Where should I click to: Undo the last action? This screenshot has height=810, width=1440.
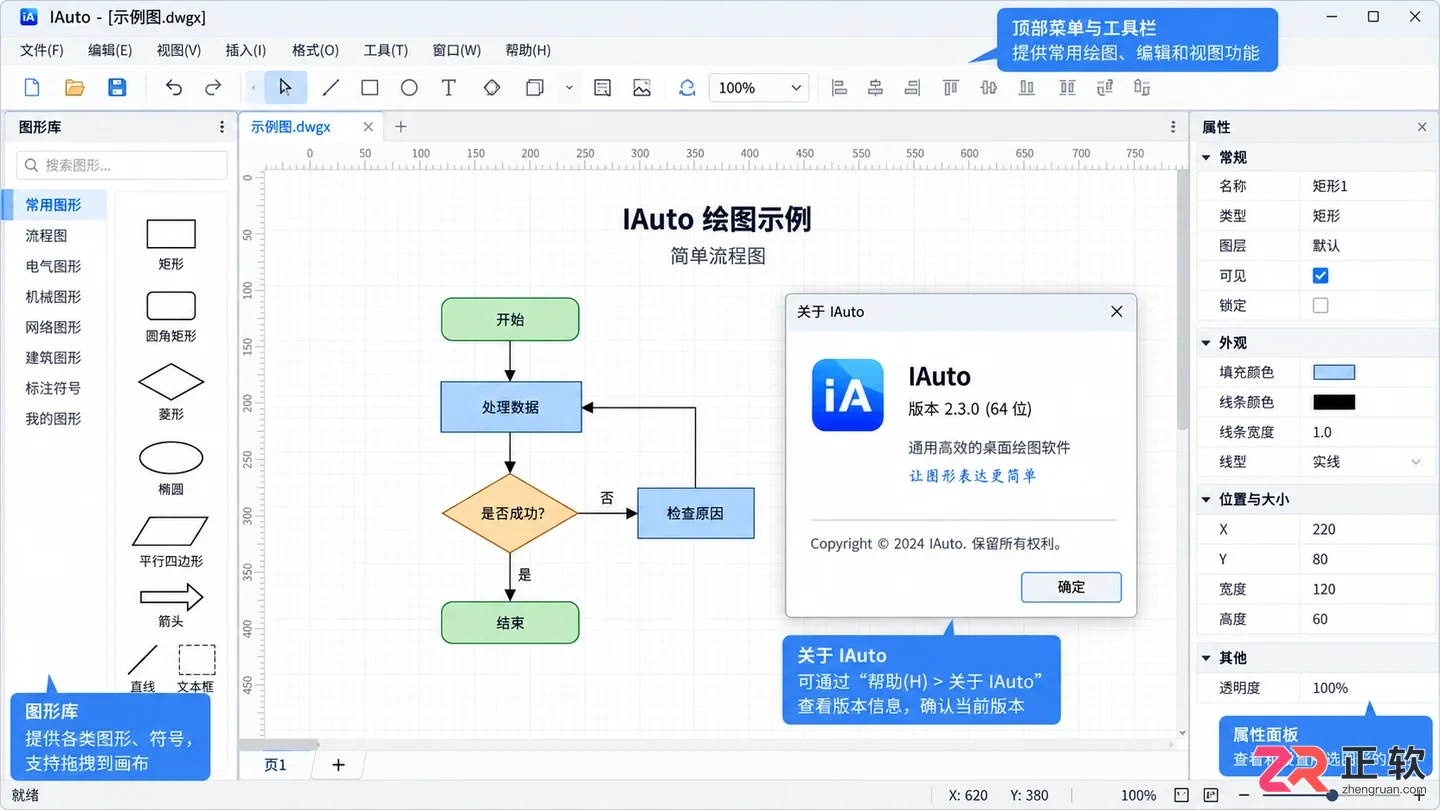[x=174, y=88]
